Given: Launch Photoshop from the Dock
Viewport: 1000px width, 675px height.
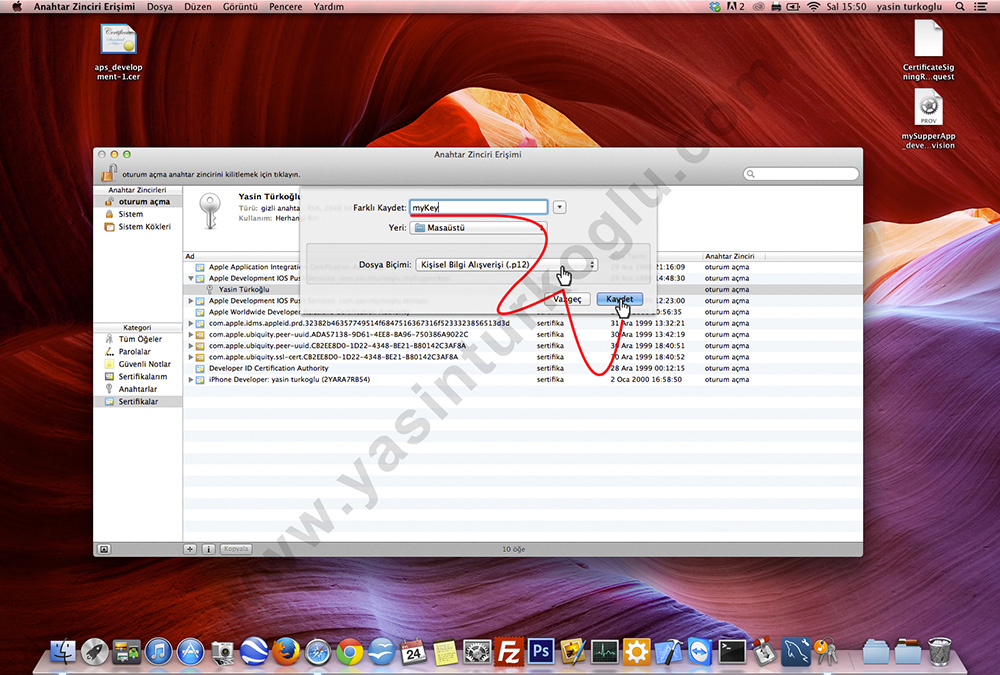Looking at the screenshot, I should (541, 651).
